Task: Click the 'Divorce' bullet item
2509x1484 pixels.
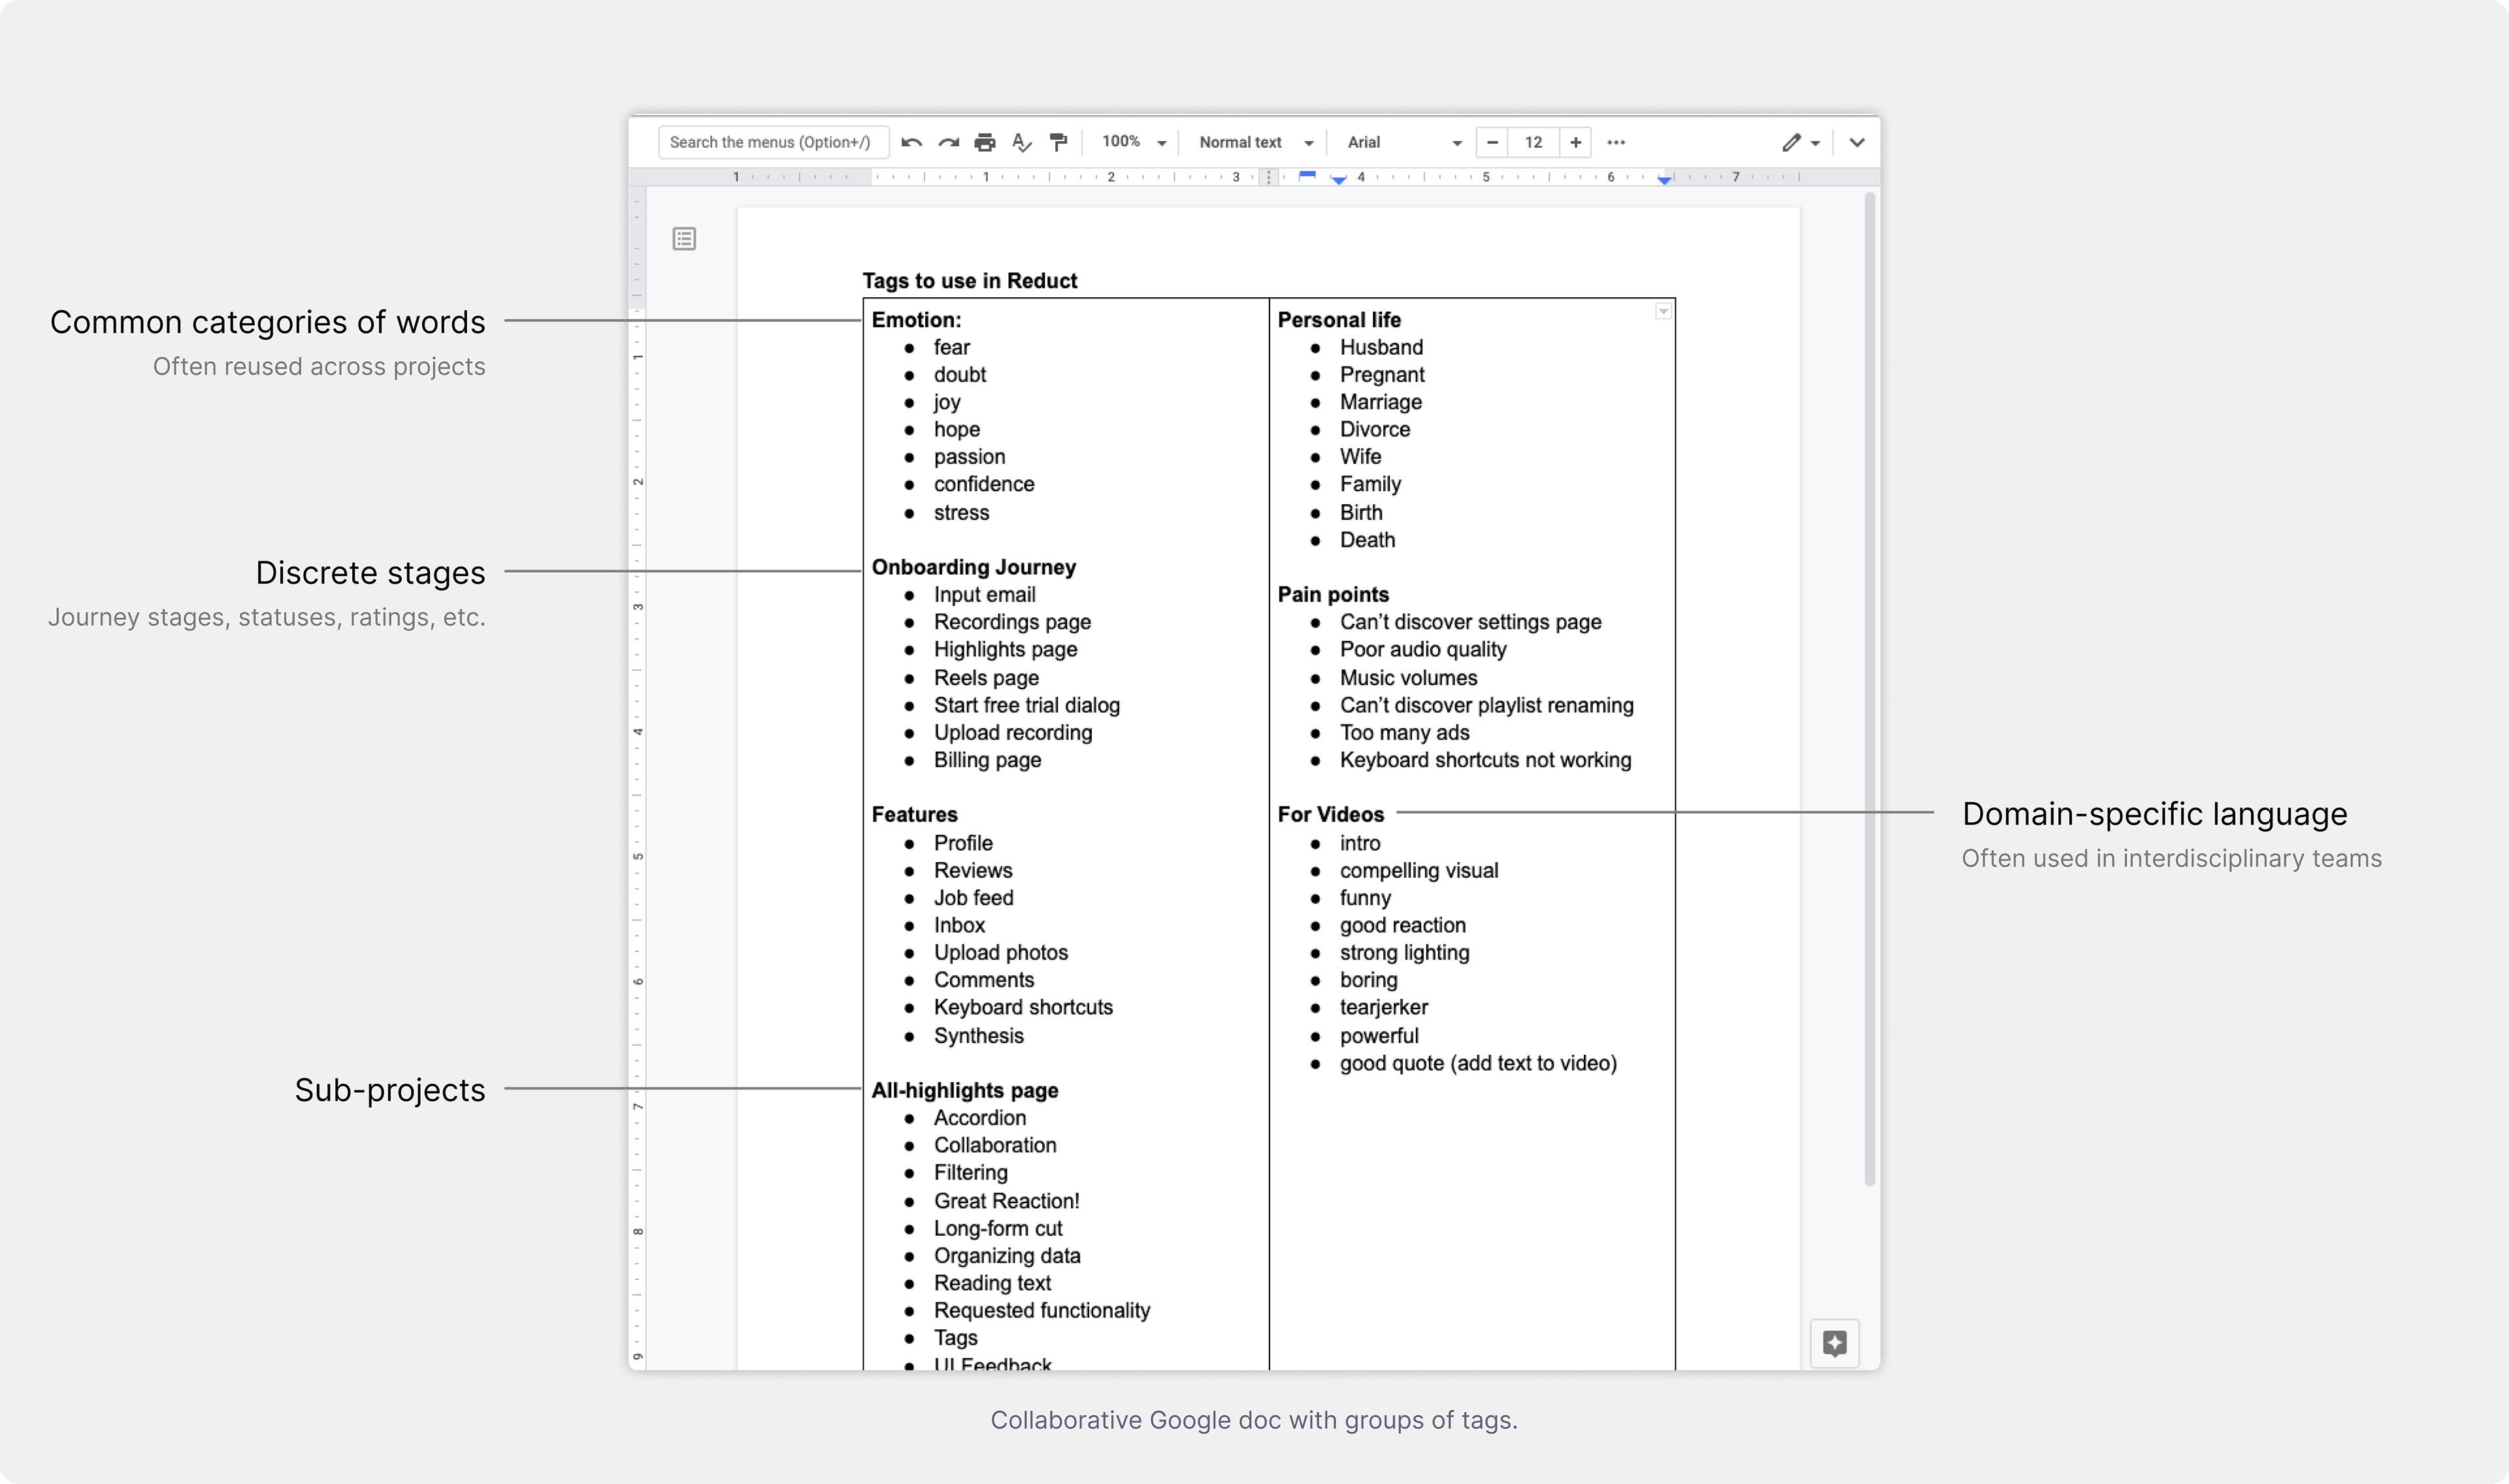Action: click(1375, 429)
